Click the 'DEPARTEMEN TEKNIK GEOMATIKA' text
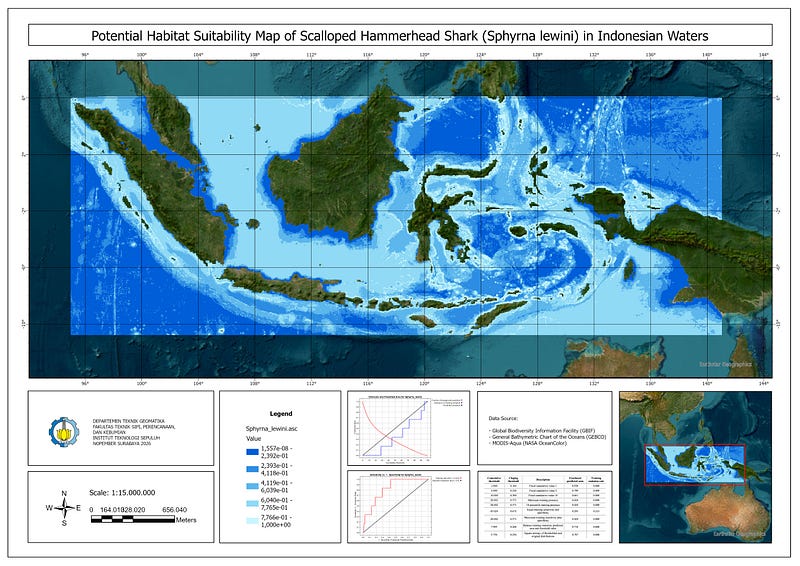 click(129, 422)
